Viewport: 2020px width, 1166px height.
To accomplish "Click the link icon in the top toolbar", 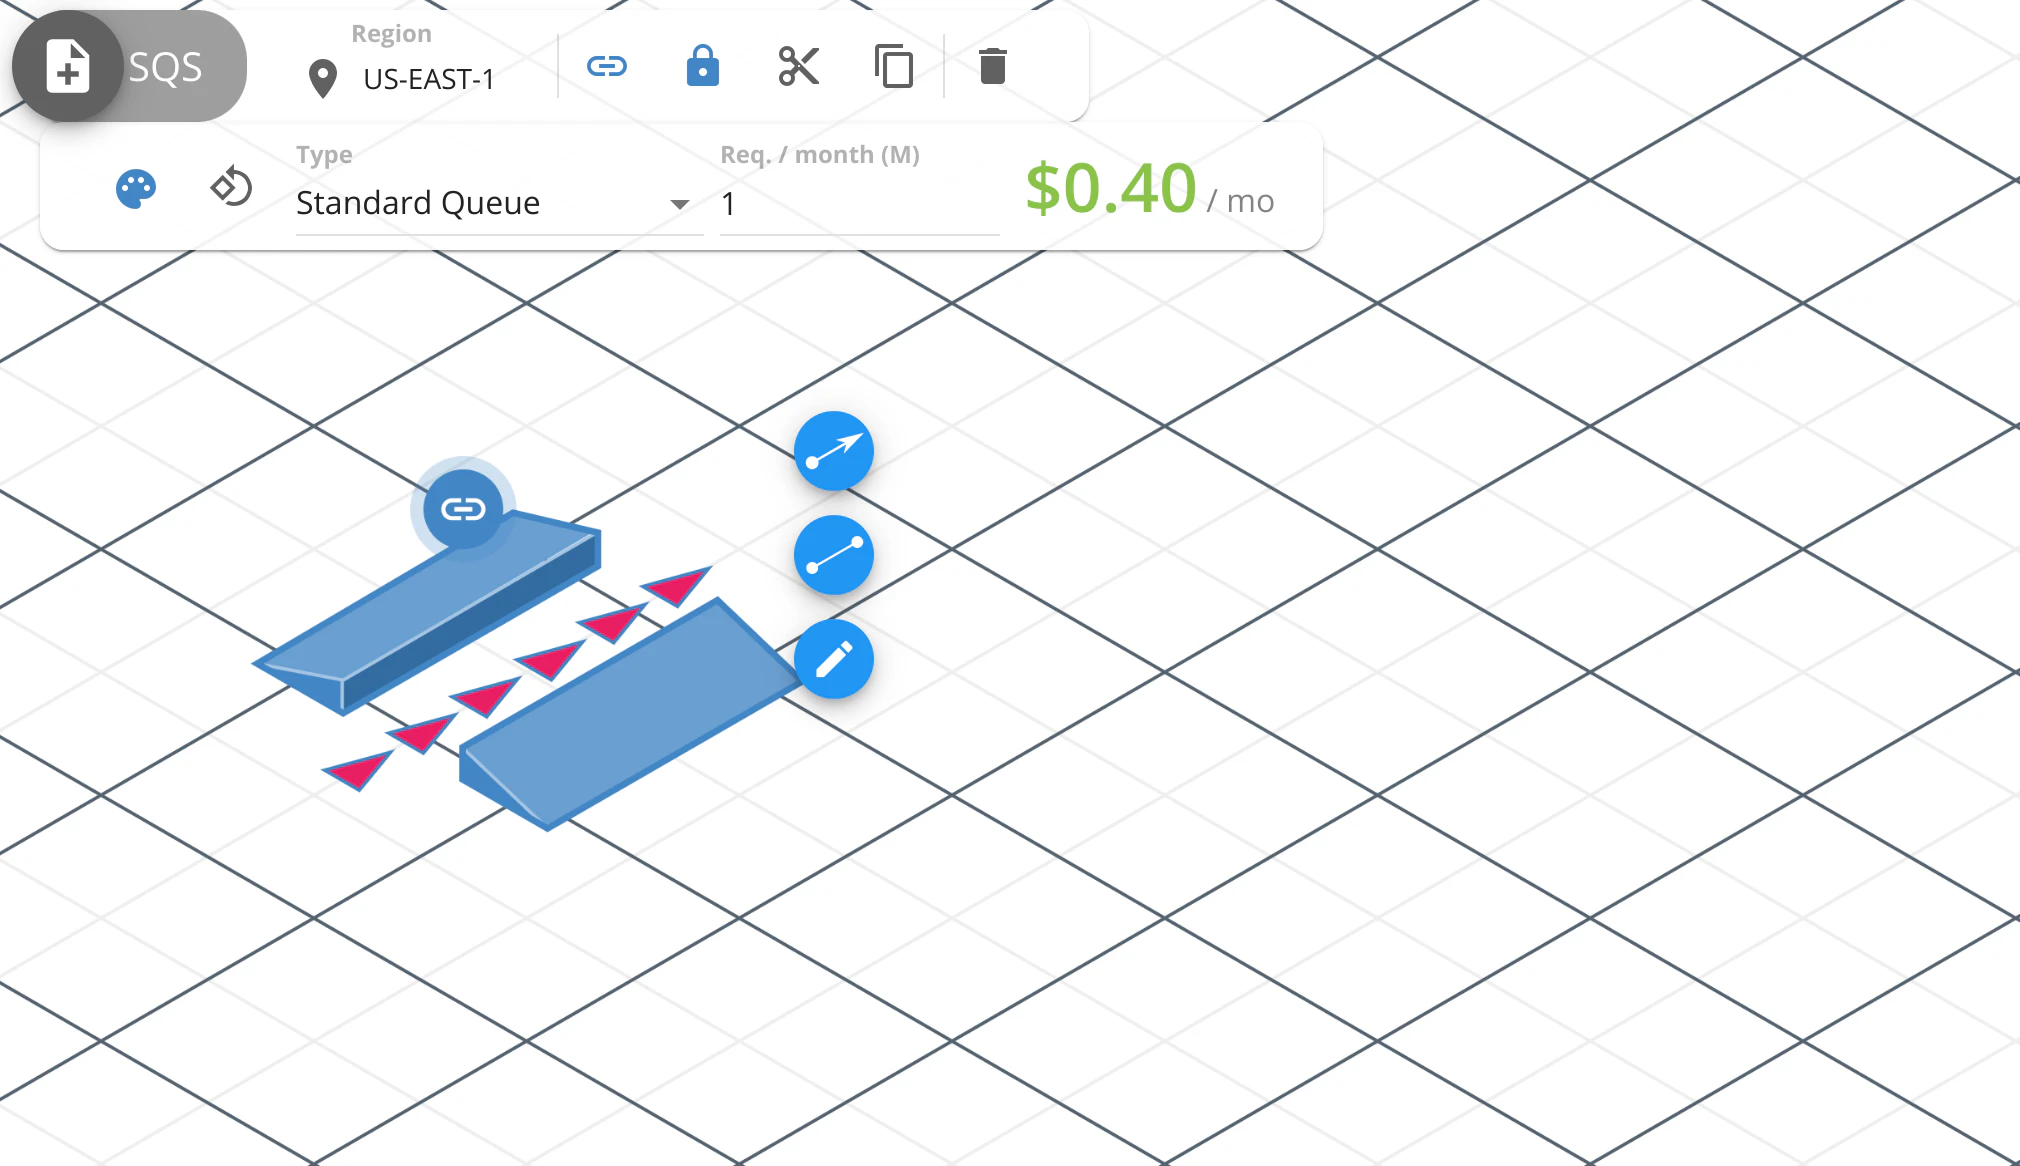I will pos(607,66).
